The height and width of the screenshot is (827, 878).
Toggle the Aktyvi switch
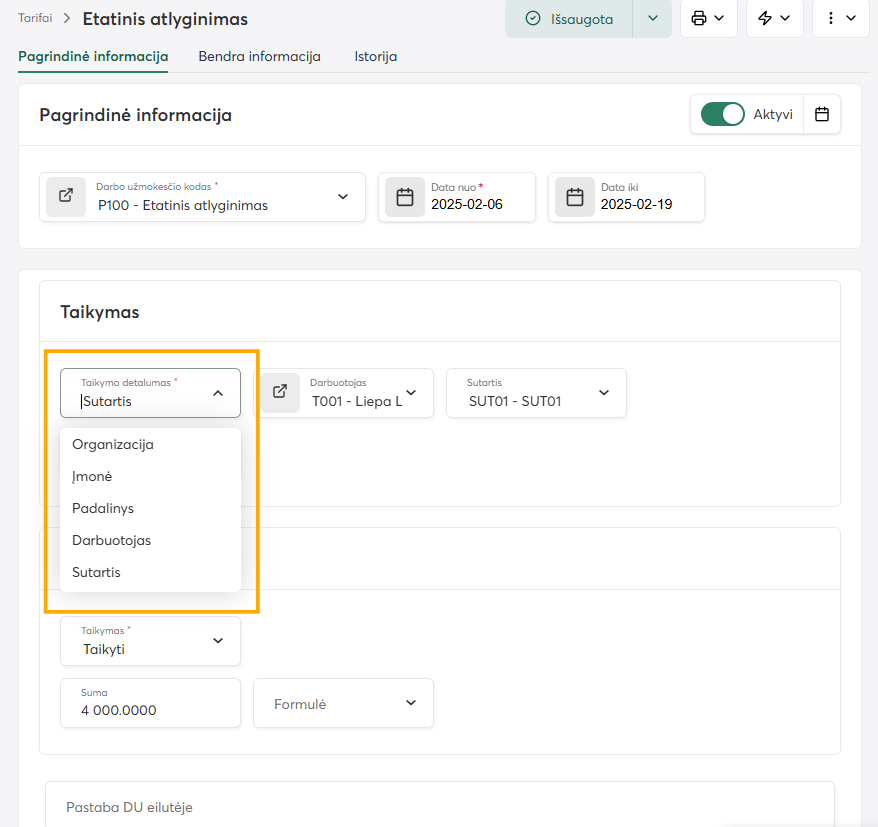click(722, 114)
